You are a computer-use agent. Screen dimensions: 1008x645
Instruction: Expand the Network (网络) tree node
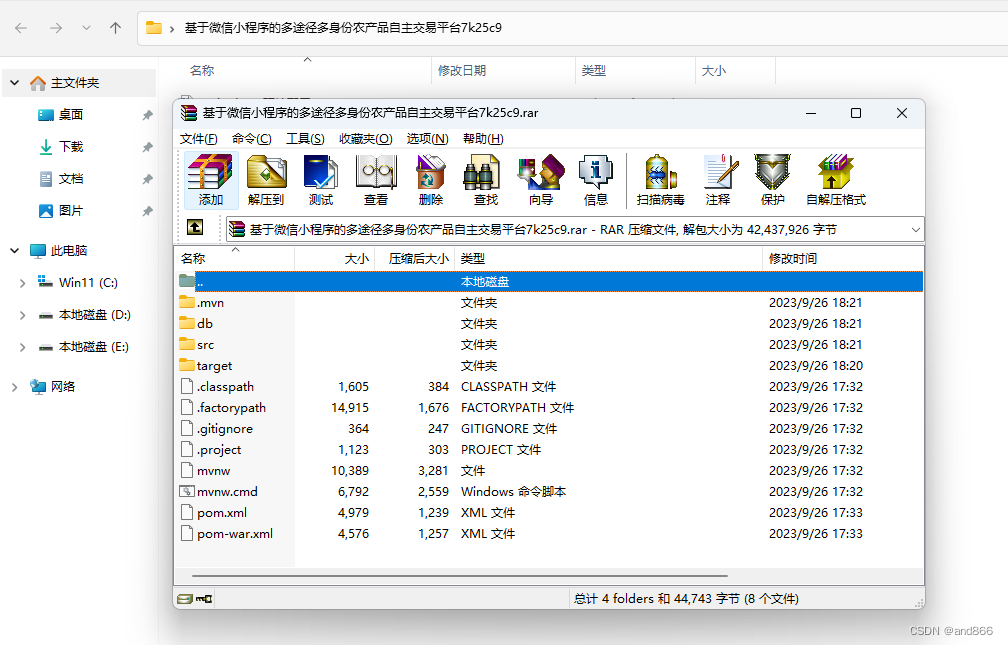[15, 387]
